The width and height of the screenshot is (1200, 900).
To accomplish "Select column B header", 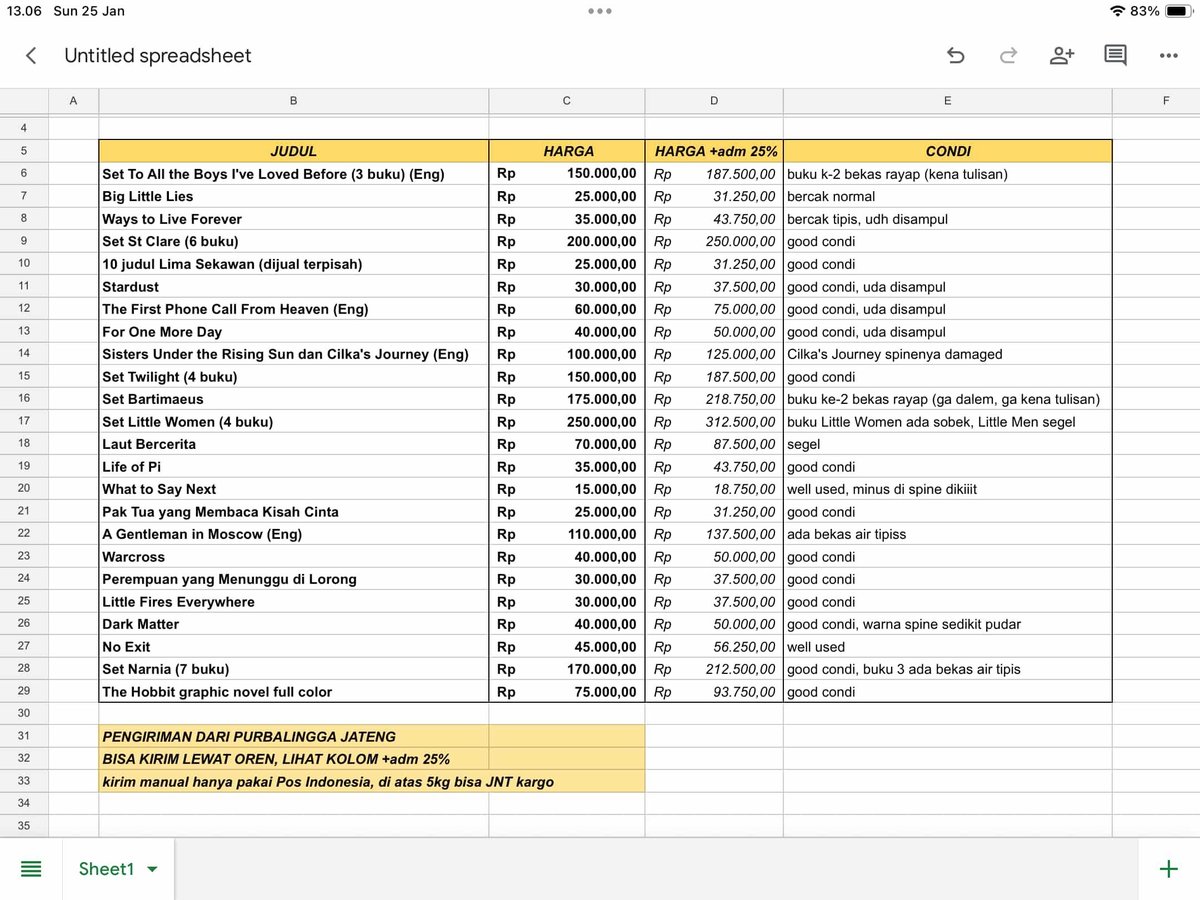I will (x=293, y=101).
